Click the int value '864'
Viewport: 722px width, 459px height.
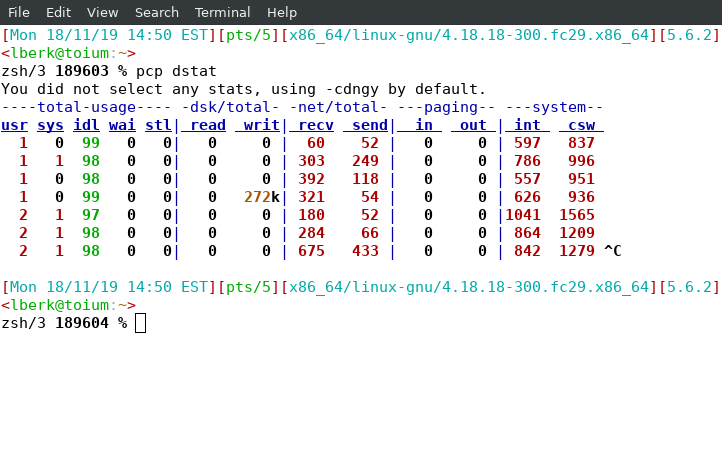(x=527, y=233)
